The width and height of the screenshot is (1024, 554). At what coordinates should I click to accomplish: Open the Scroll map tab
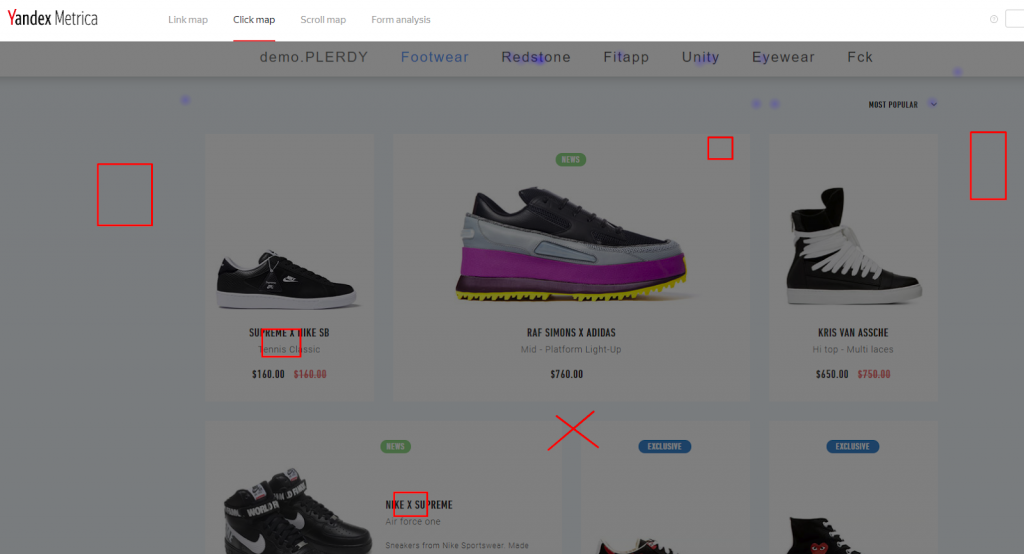click(x=323, y=20)
